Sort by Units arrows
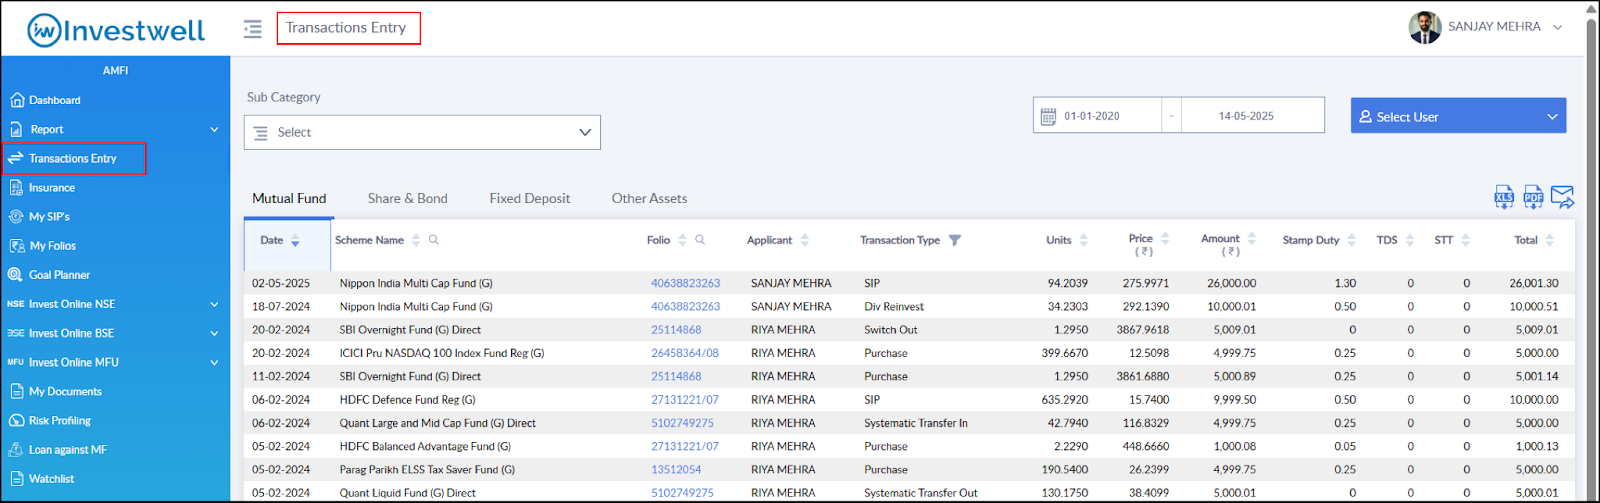The width and height of the screenshot is (1600, 503). pyautogui.click(x=1083, y=240)
